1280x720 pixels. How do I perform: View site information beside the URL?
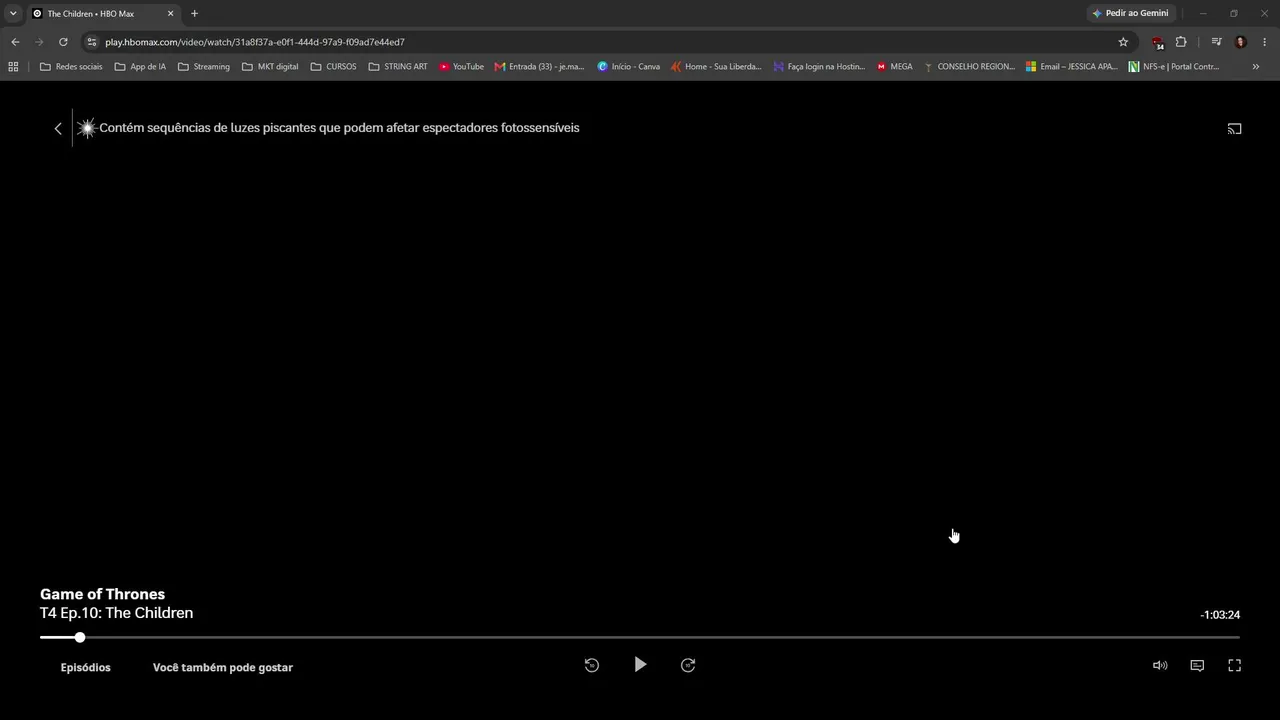[x=92, y=42]
